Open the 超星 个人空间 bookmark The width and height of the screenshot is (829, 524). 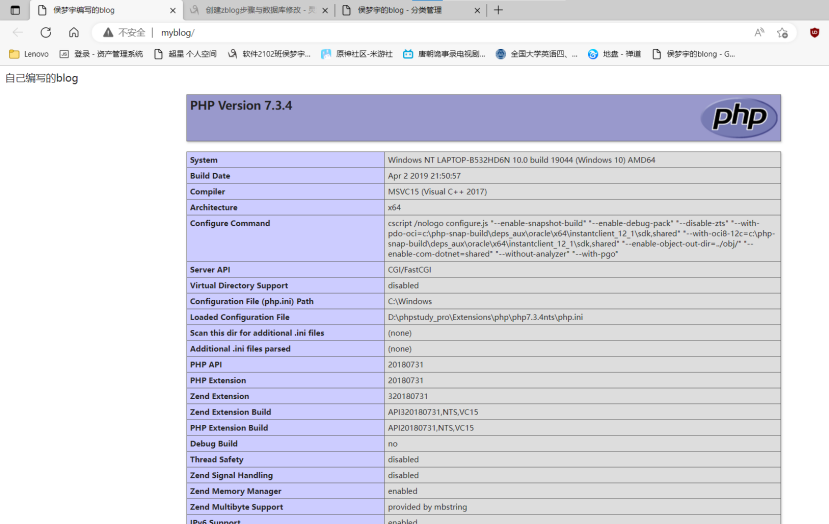pos(185,54)
